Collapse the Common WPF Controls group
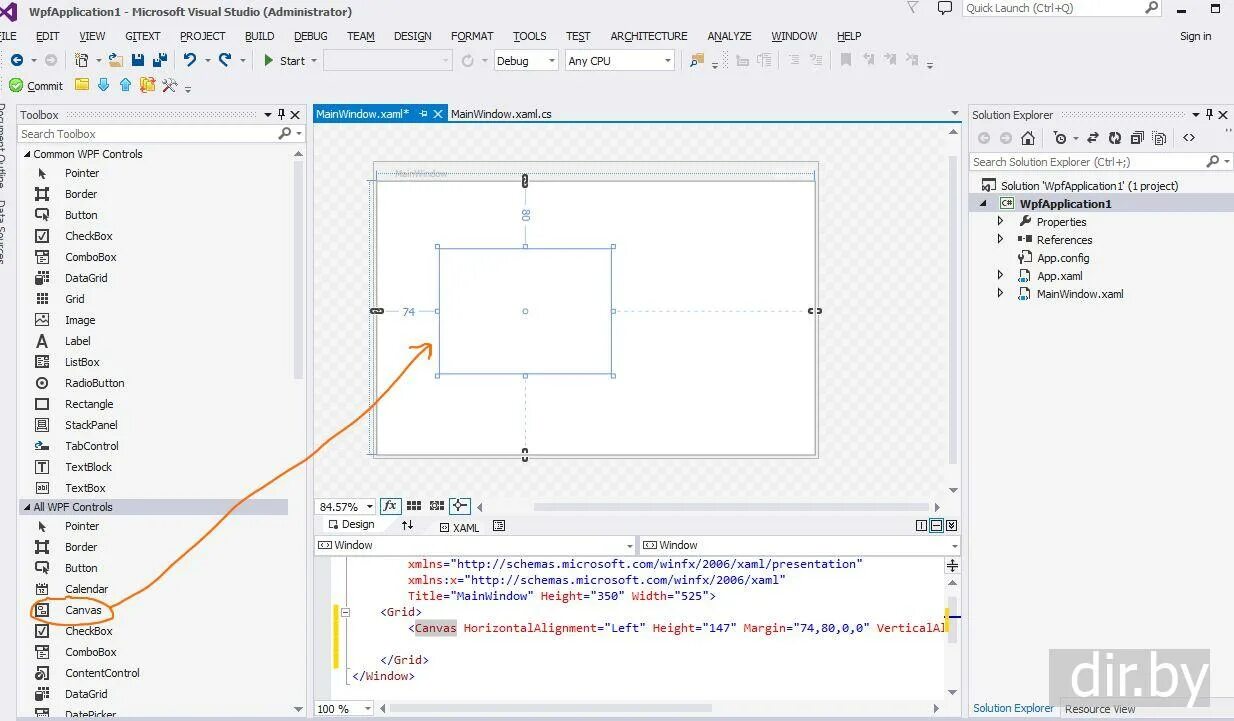 coord(26,154)
